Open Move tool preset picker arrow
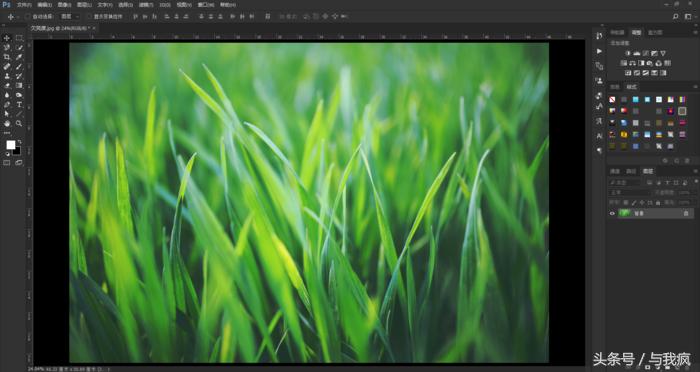 18,17
